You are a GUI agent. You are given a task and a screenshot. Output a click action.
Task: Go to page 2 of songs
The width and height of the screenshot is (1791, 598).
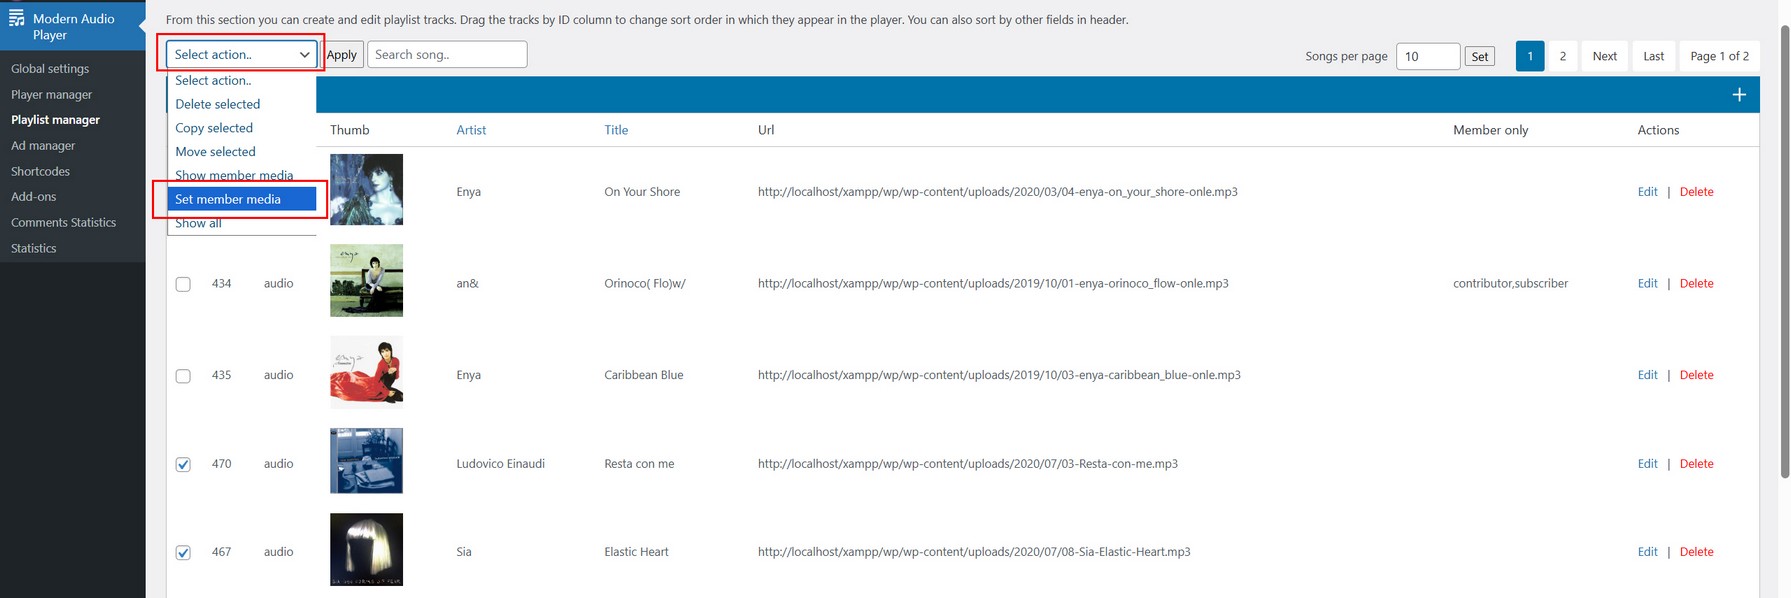coord(1562,56)
